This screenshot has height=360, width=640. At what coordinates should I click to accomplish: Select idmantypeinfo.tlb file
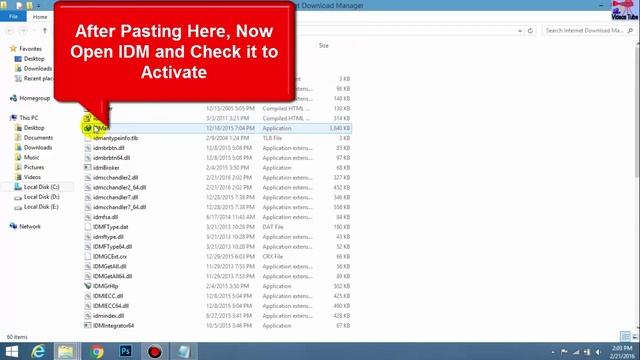click(x=116, y=138)
